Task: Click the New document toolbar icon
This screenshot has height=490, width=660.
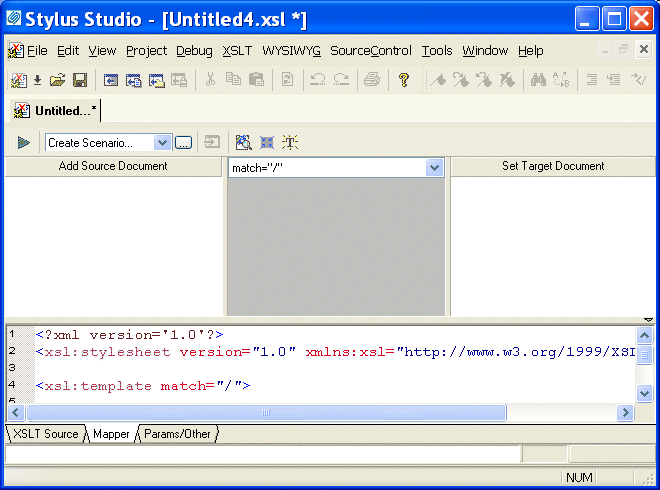Action: tap(18, 80)
